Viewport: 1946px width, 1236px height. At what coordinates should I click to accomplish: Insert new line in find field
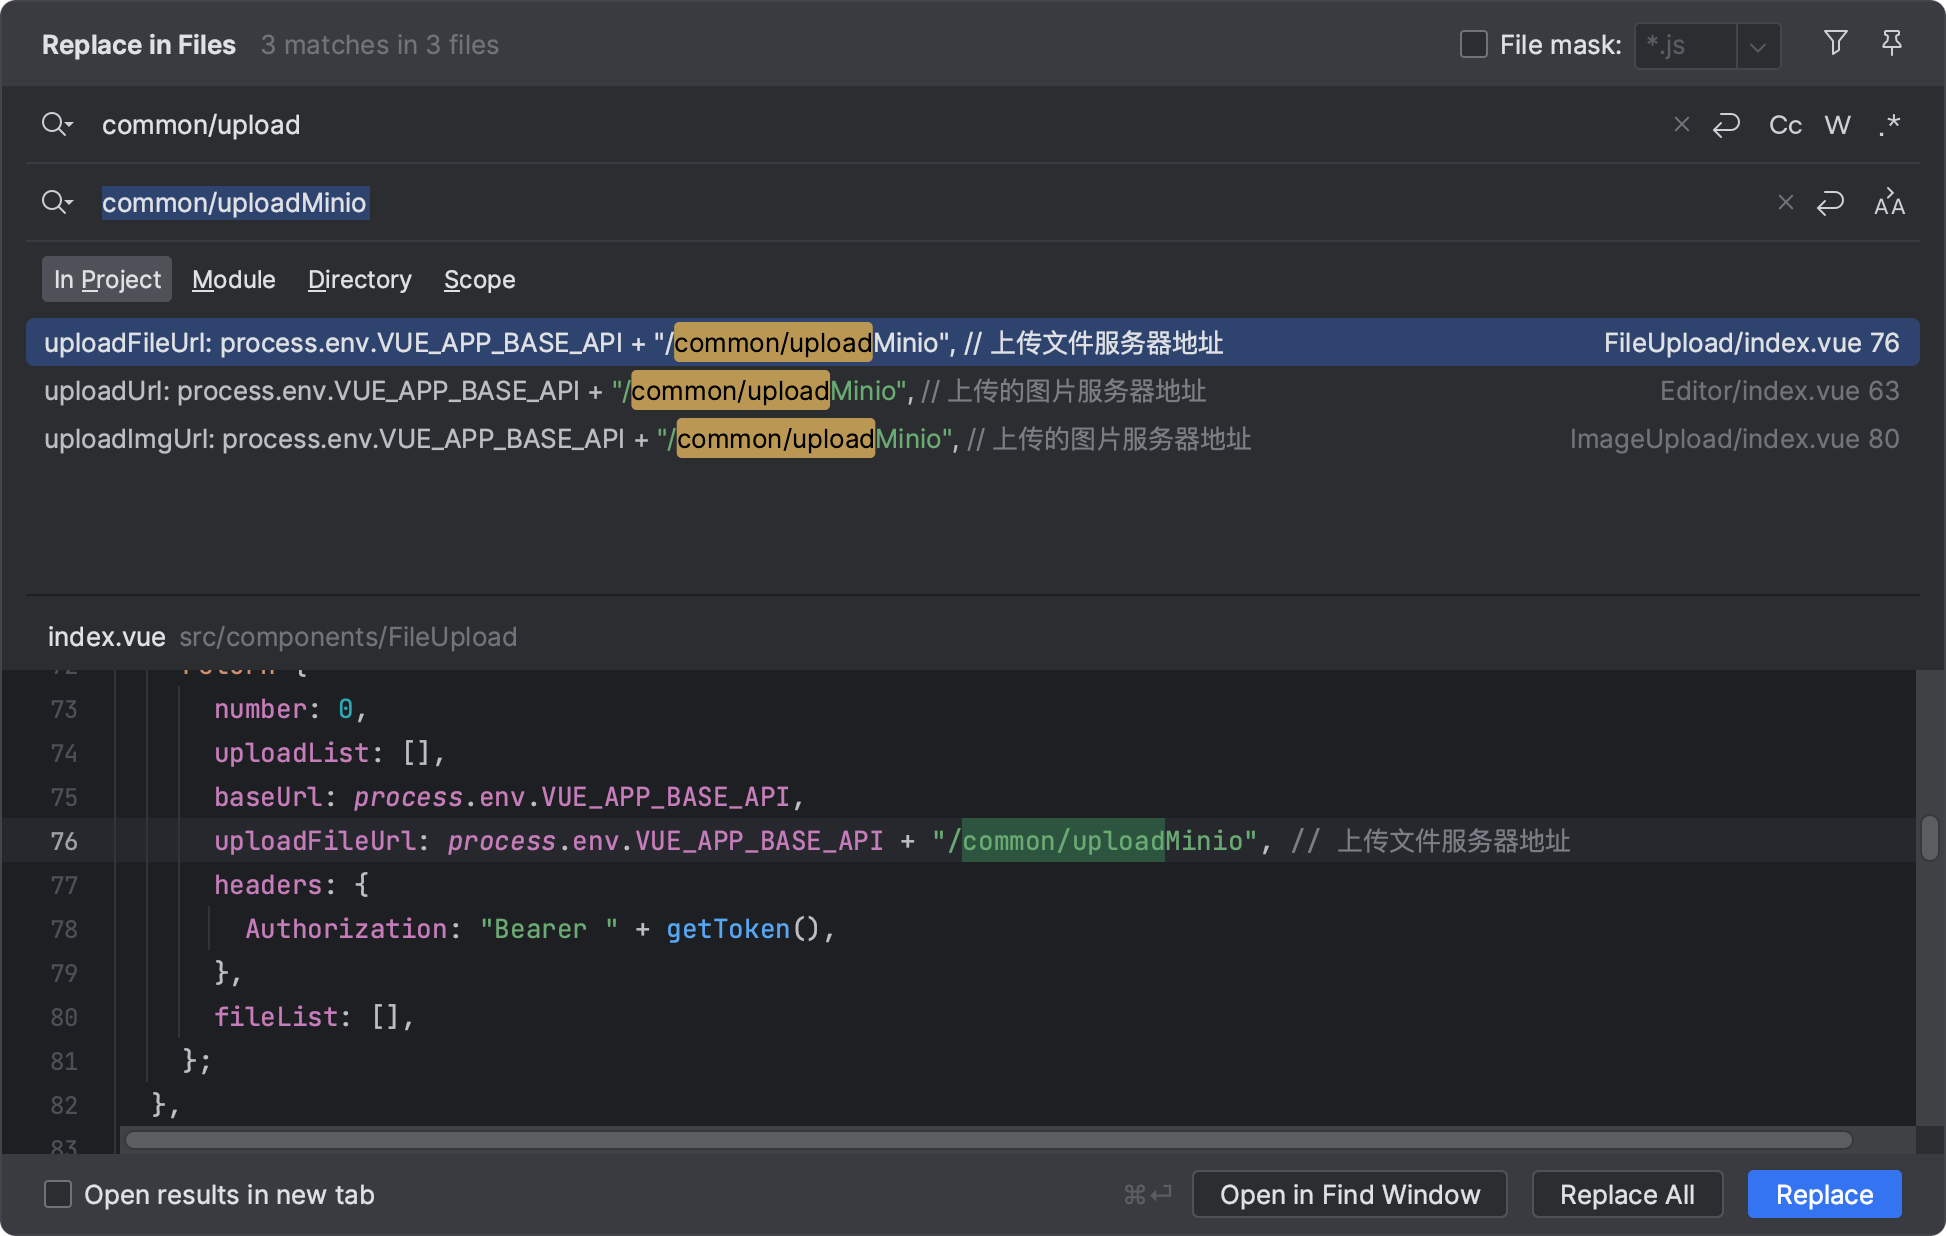point(1726,124)
